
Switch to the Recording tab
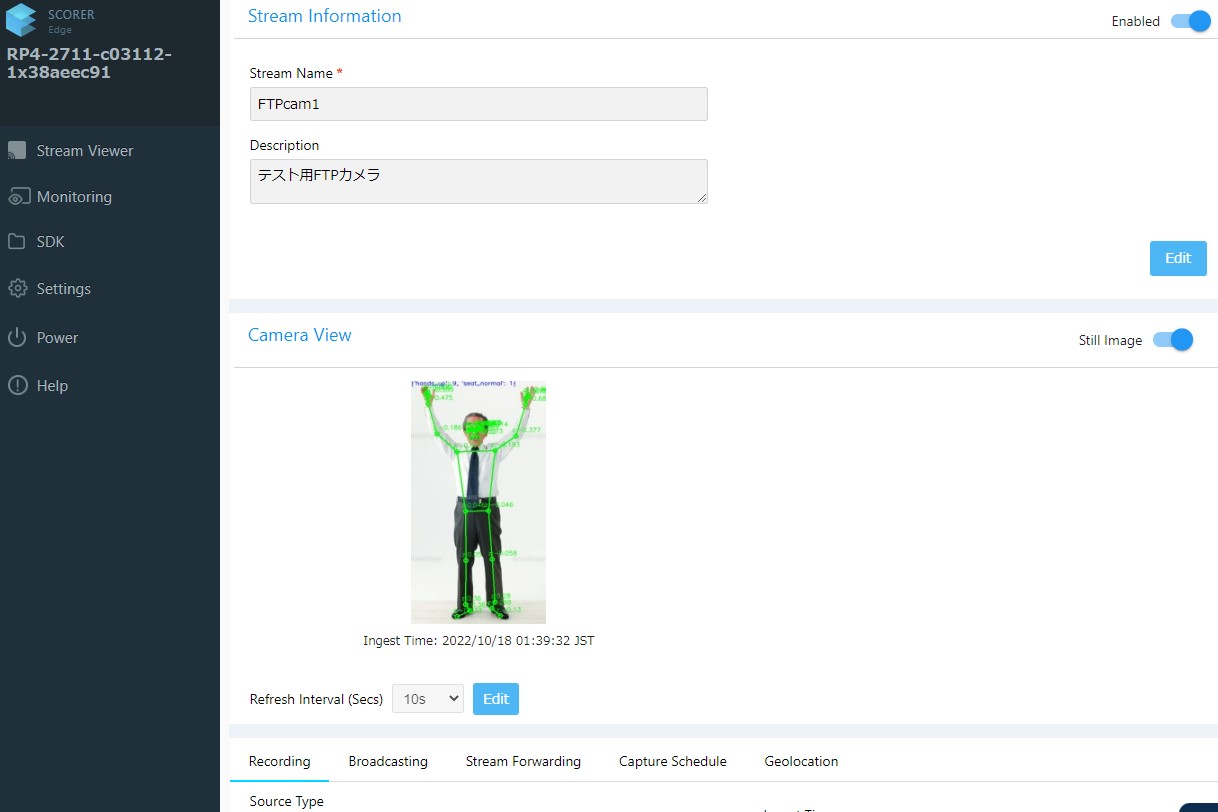(x=279, y=761)
